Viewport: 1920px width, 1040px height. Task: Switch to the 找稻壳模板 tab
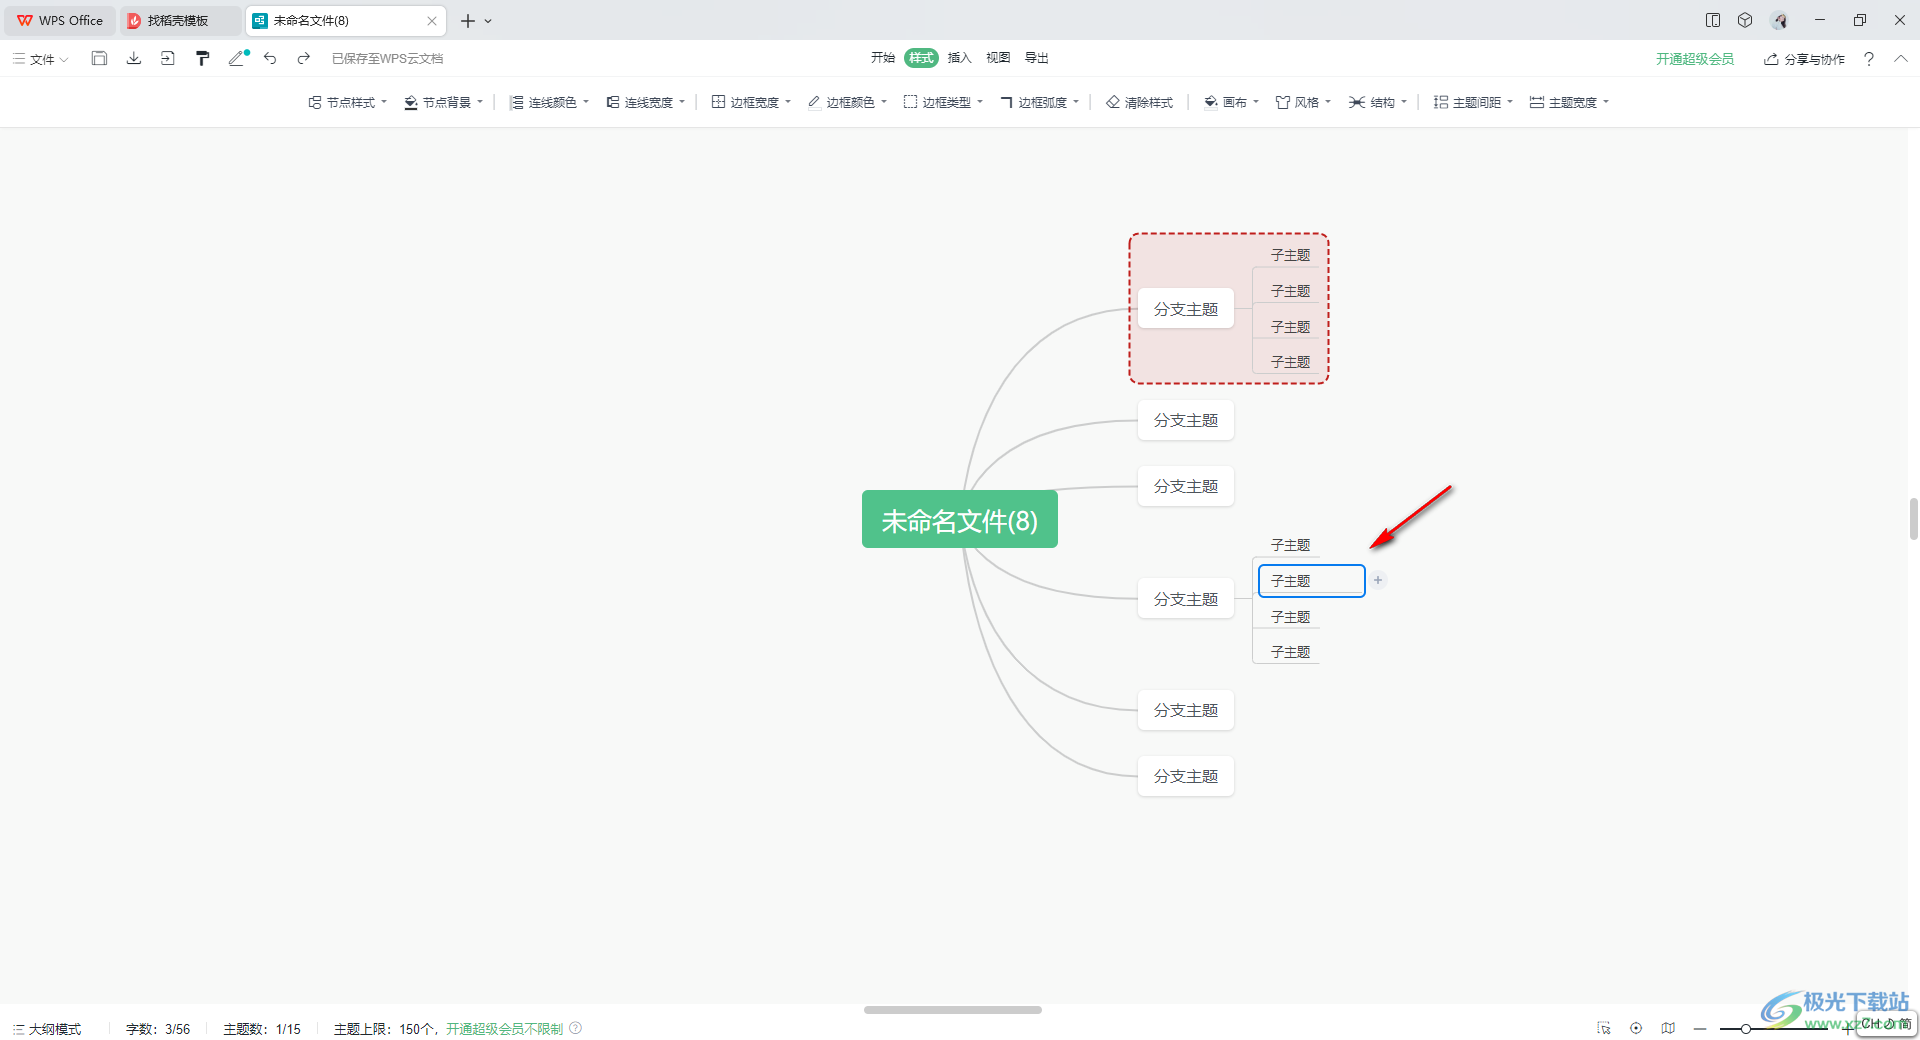pos(180,20)
